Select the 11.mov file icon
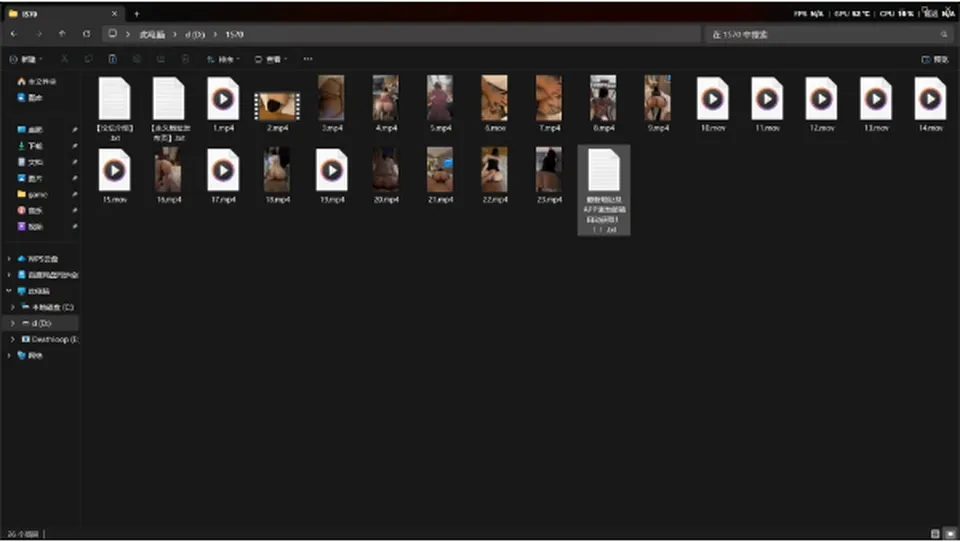The image size is (960, 542). click(x=767, y=99)
